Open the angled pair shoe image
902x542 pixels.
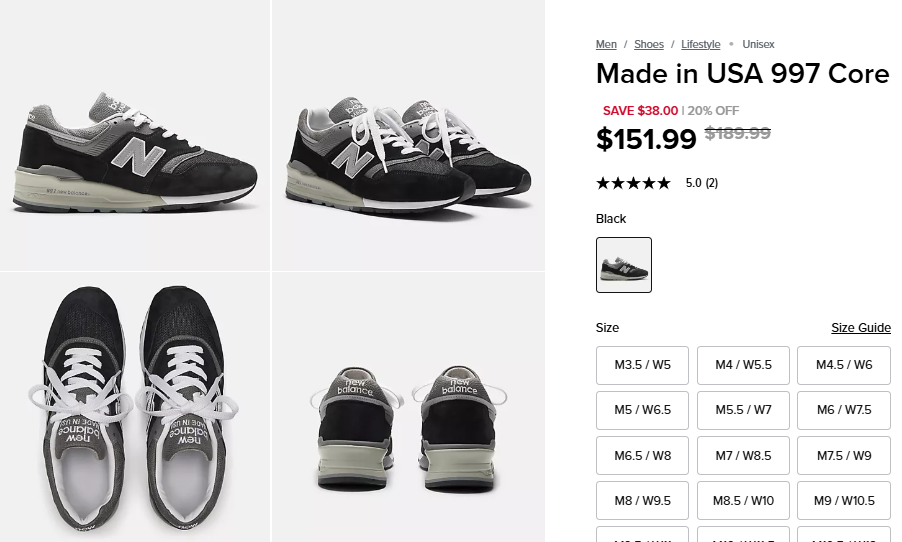click(408, 135)
